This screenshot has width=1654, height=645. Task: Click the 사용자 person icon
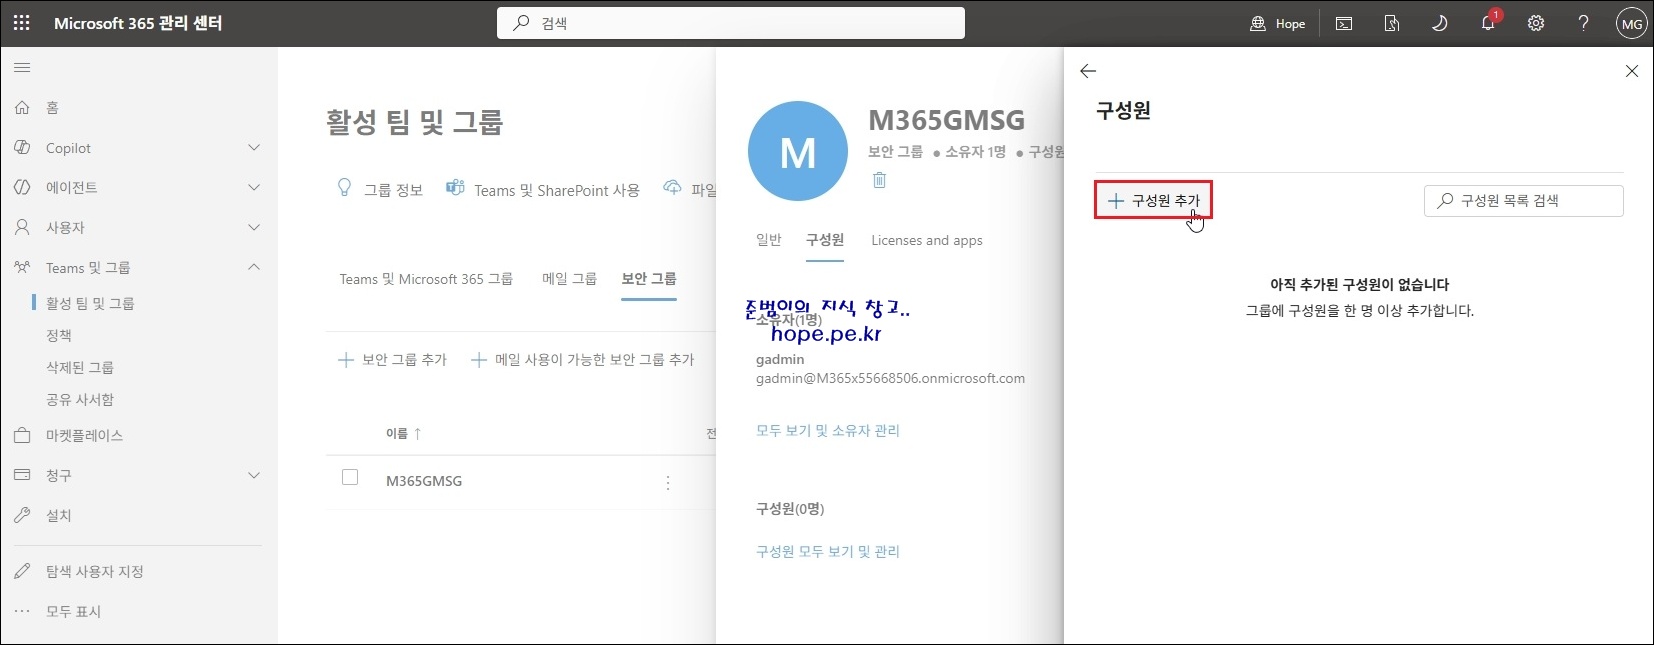(22, 227)
